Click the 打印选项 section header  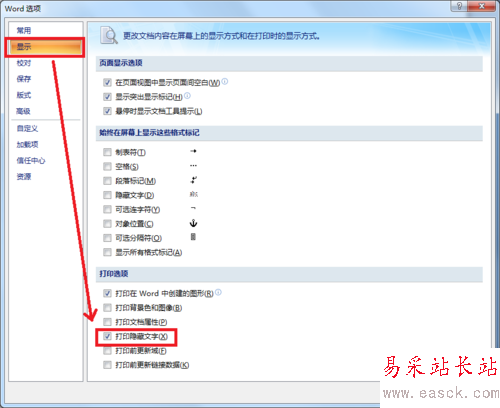[x=289, y=274]
